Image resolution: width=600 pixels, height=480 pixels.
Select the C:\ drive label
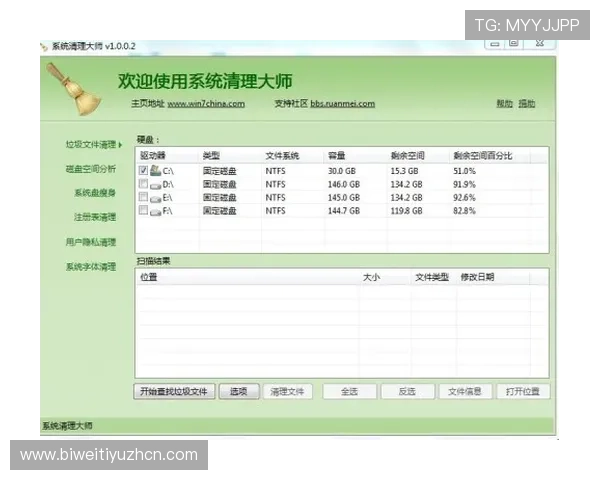click(x=168, y=171)
